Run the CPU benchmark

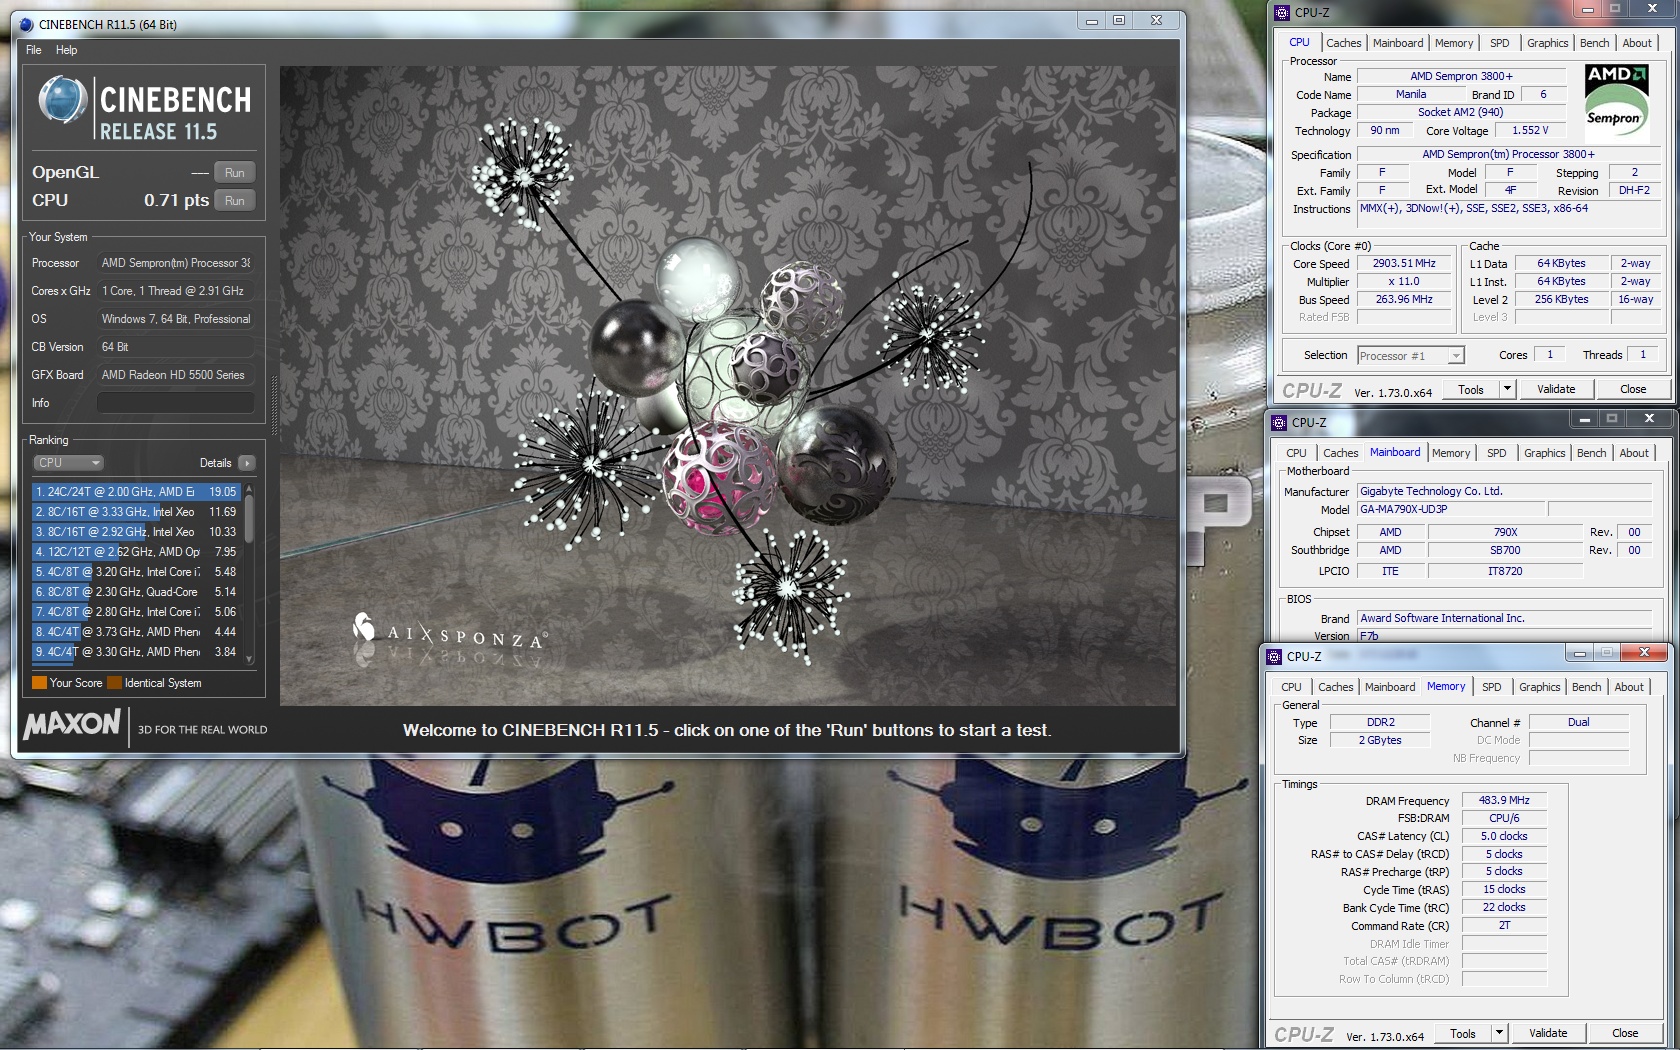(x=234, y=201)
